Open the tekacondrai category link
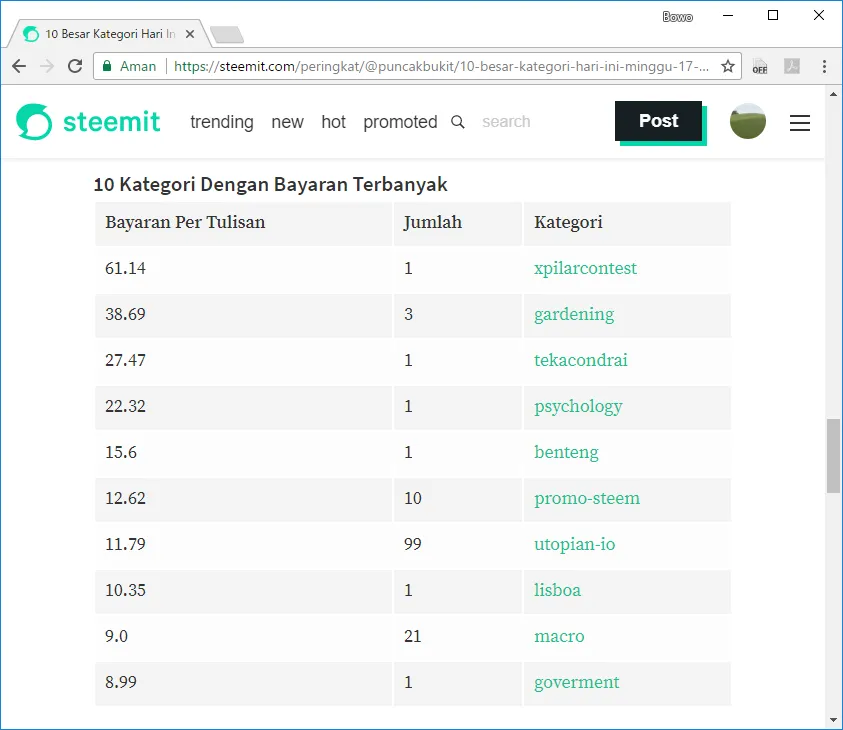The image size is (843, 730). (581, 360)
